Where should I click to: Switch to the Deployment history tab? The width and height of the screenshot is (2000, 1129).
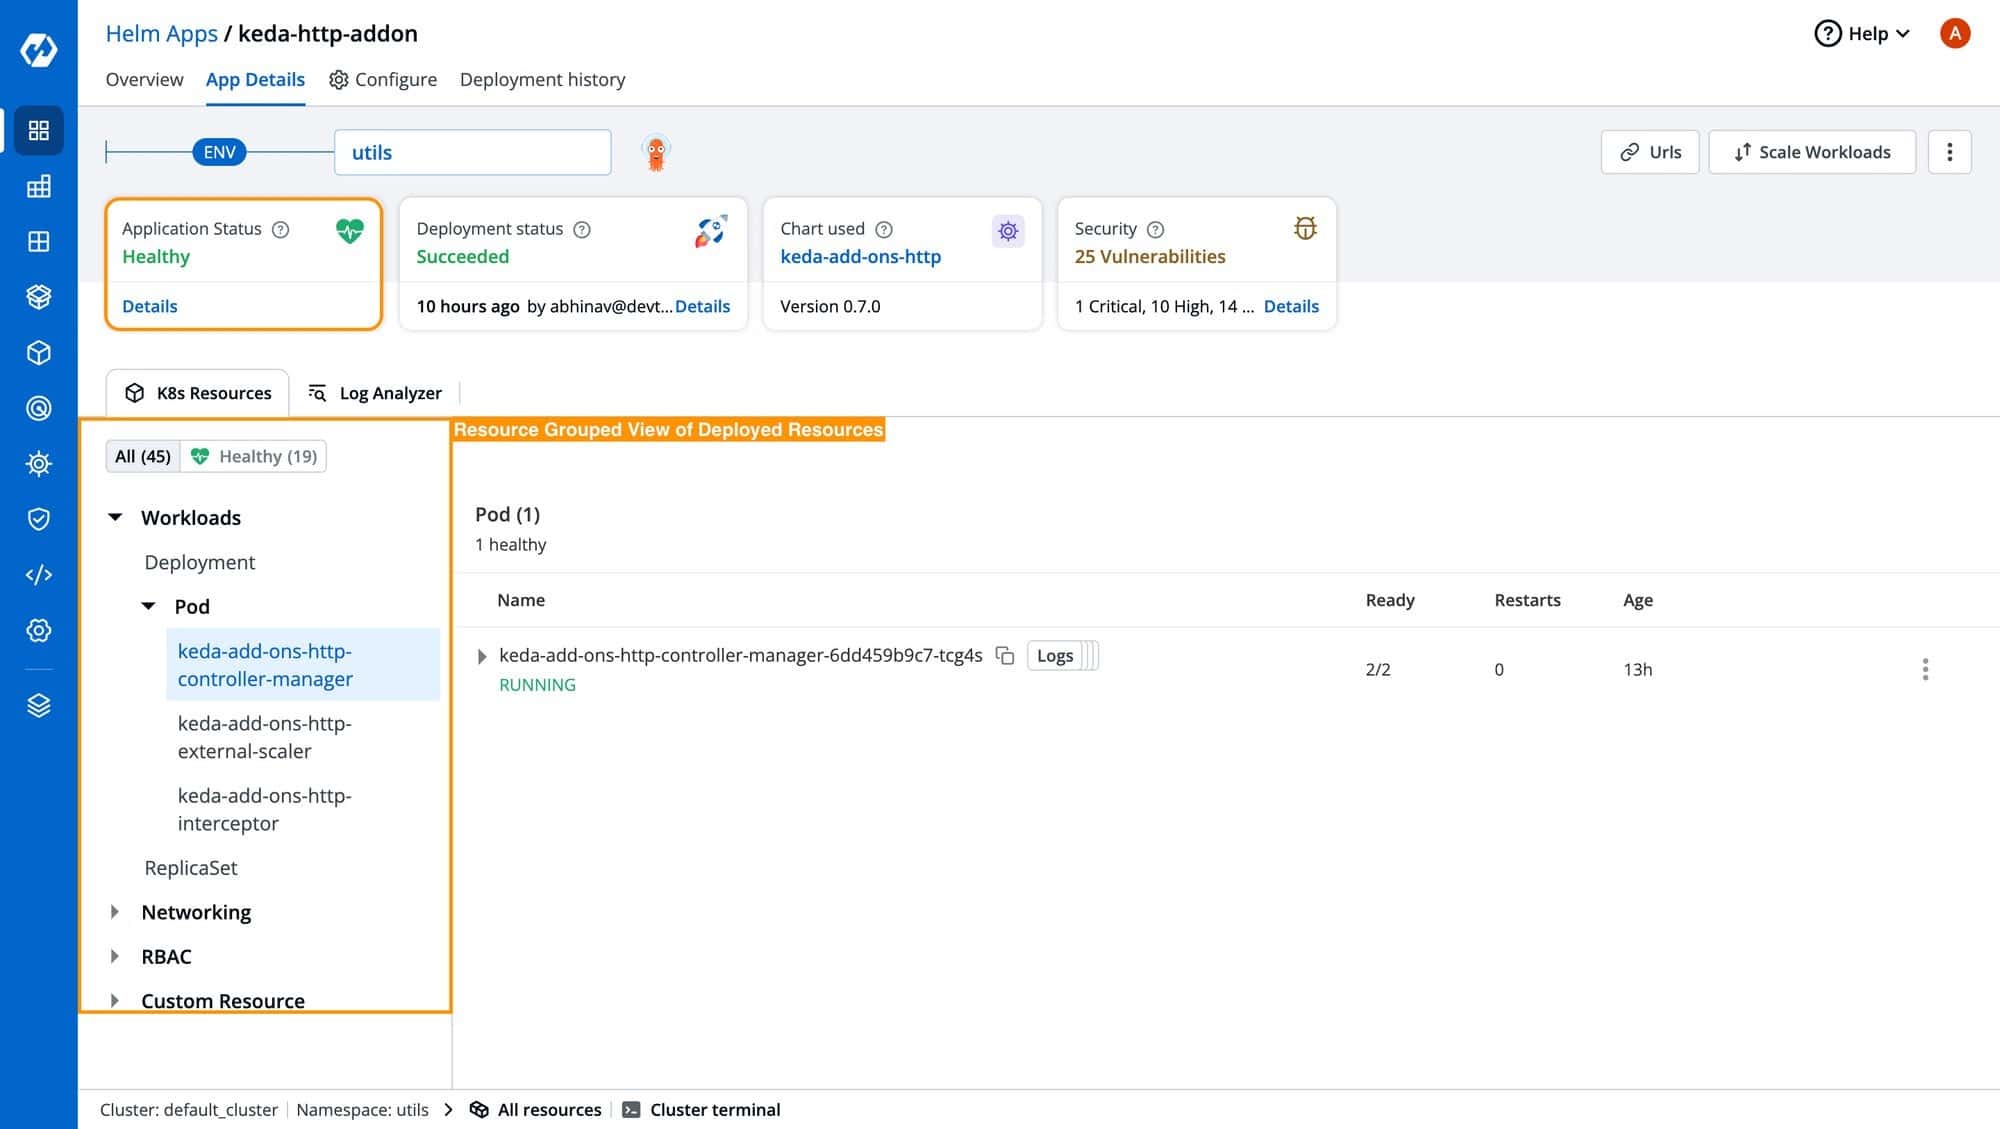[543, 80]
